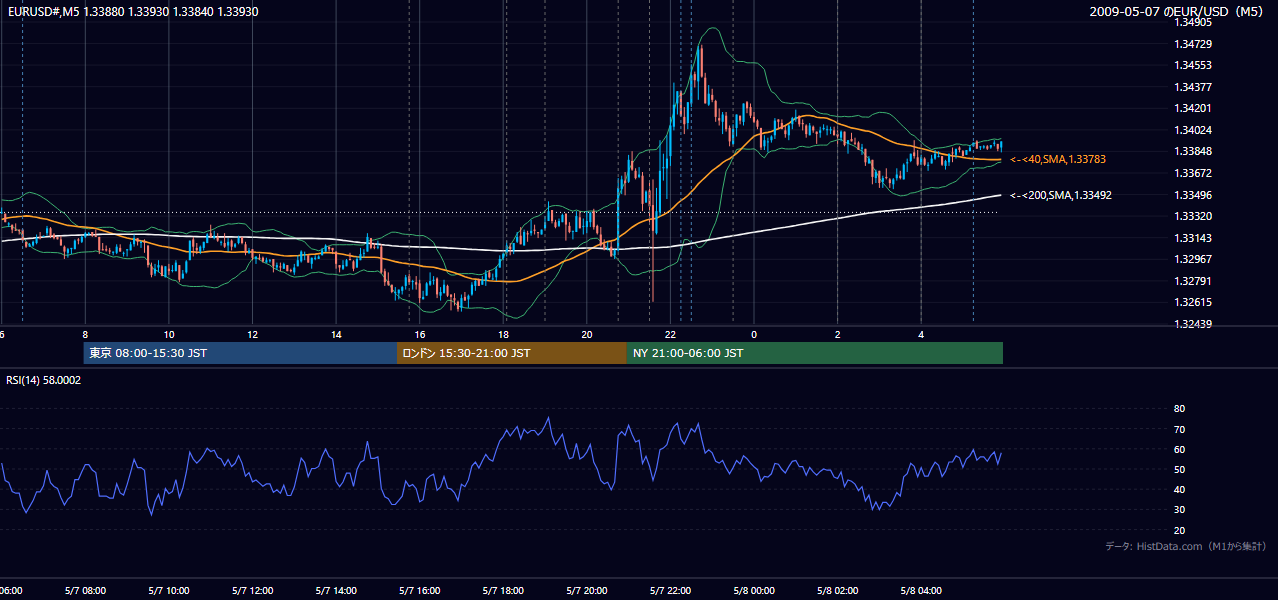Click price axis value 1.34024

pyautogui.click(x=1193, y=130)
